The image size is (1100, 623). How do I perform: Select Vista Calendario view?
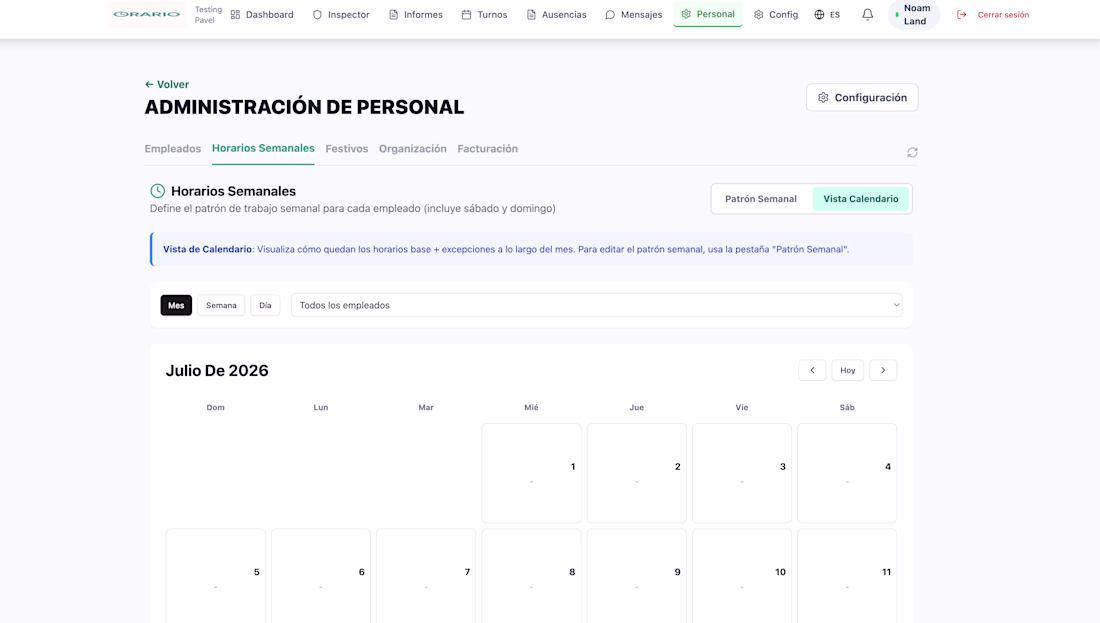click(x=861, y=199)
